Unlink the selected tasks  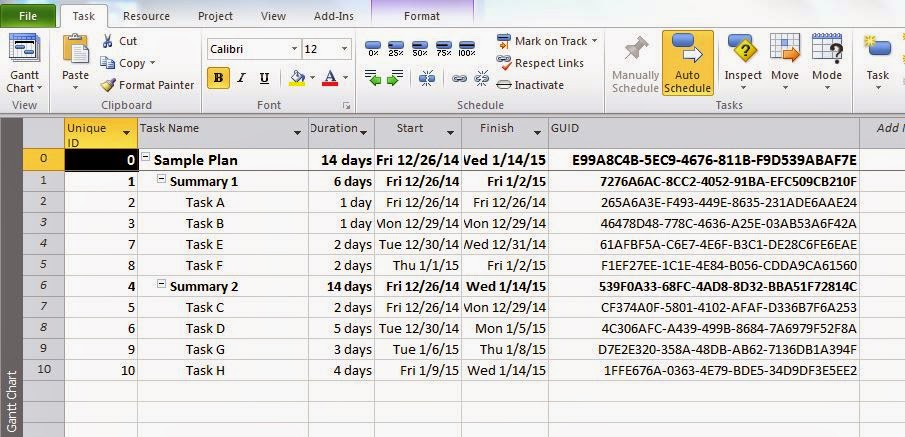pos(481,78)
